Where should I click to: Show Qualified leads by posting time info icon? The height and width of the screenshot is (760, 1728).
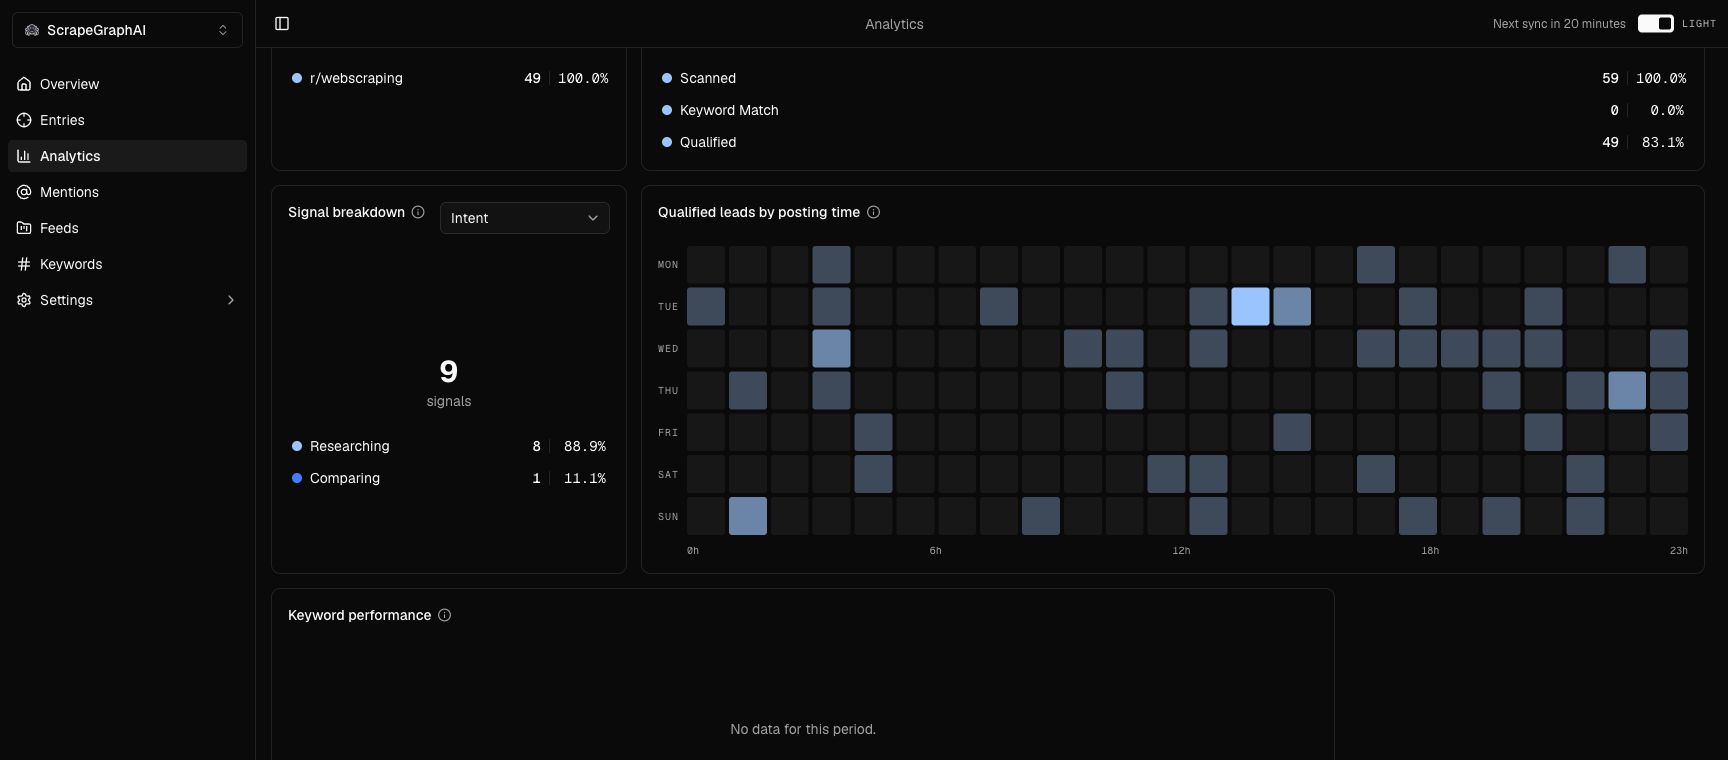873,212
